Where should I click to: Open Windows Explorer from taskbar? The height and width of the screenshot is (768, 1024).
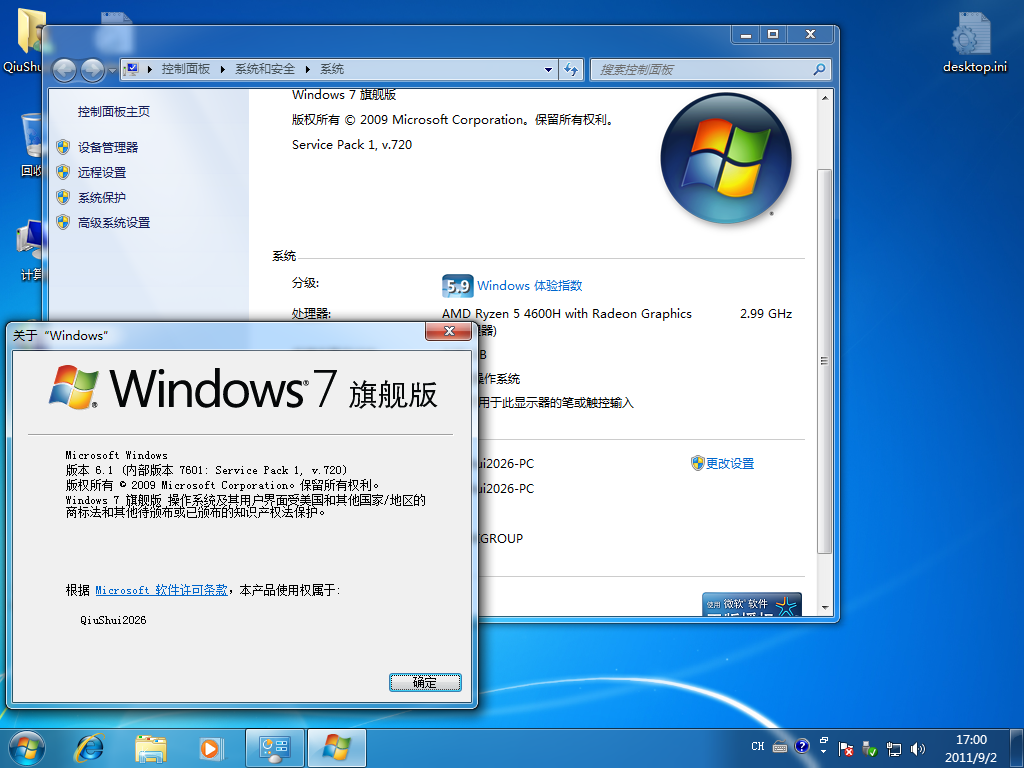[x=151, y=748]
